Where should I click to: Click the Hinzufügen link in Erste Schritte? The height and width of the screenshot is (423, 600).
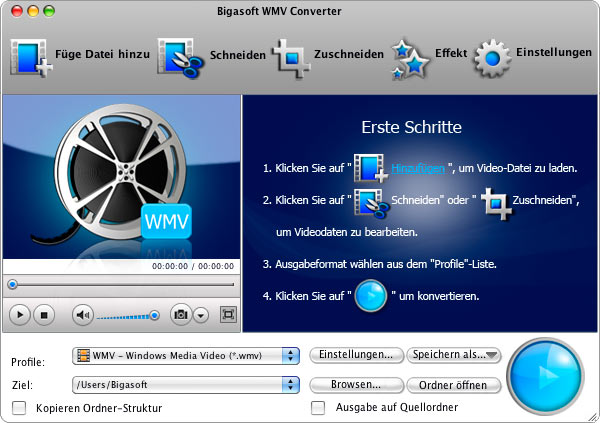[x=418, y=168]
